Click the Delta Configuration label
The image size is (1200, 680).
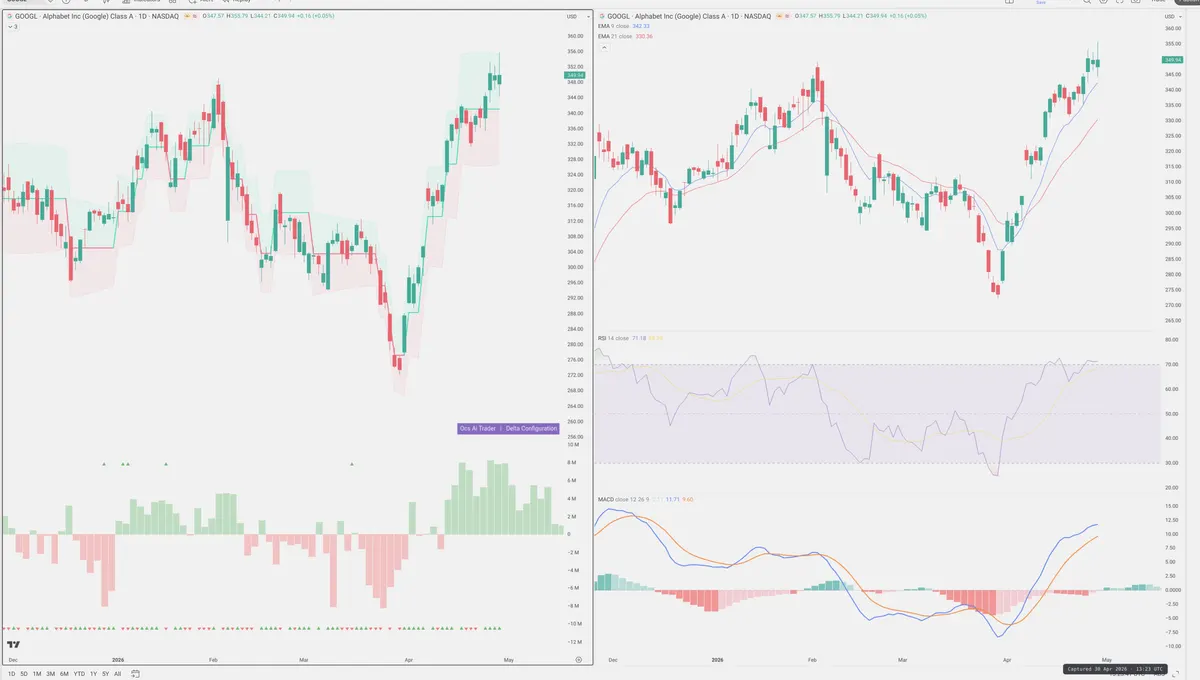(531, 428)
